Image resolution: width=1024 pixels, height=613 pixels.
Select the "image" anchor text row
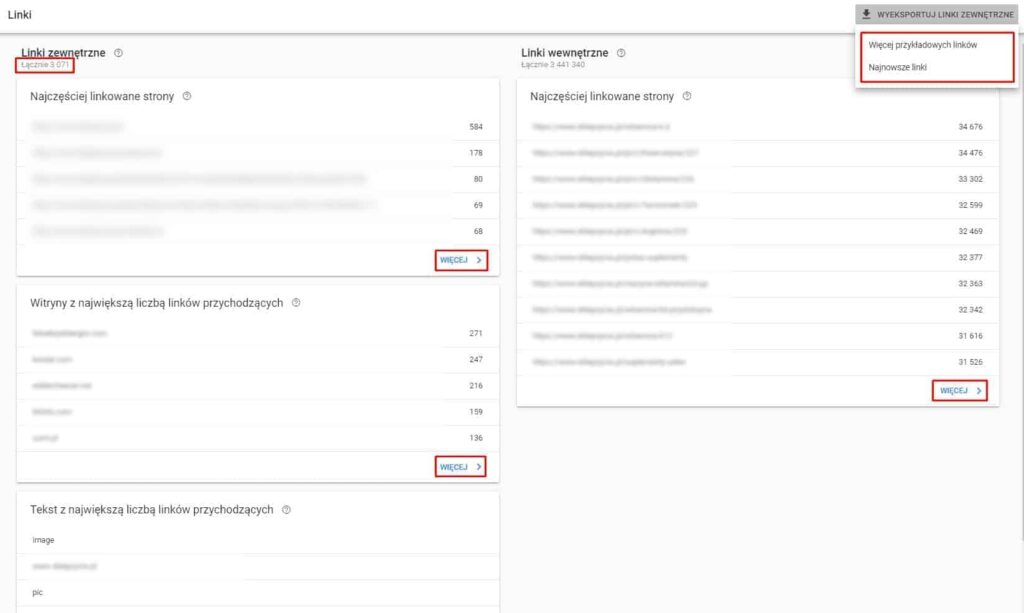250,539
